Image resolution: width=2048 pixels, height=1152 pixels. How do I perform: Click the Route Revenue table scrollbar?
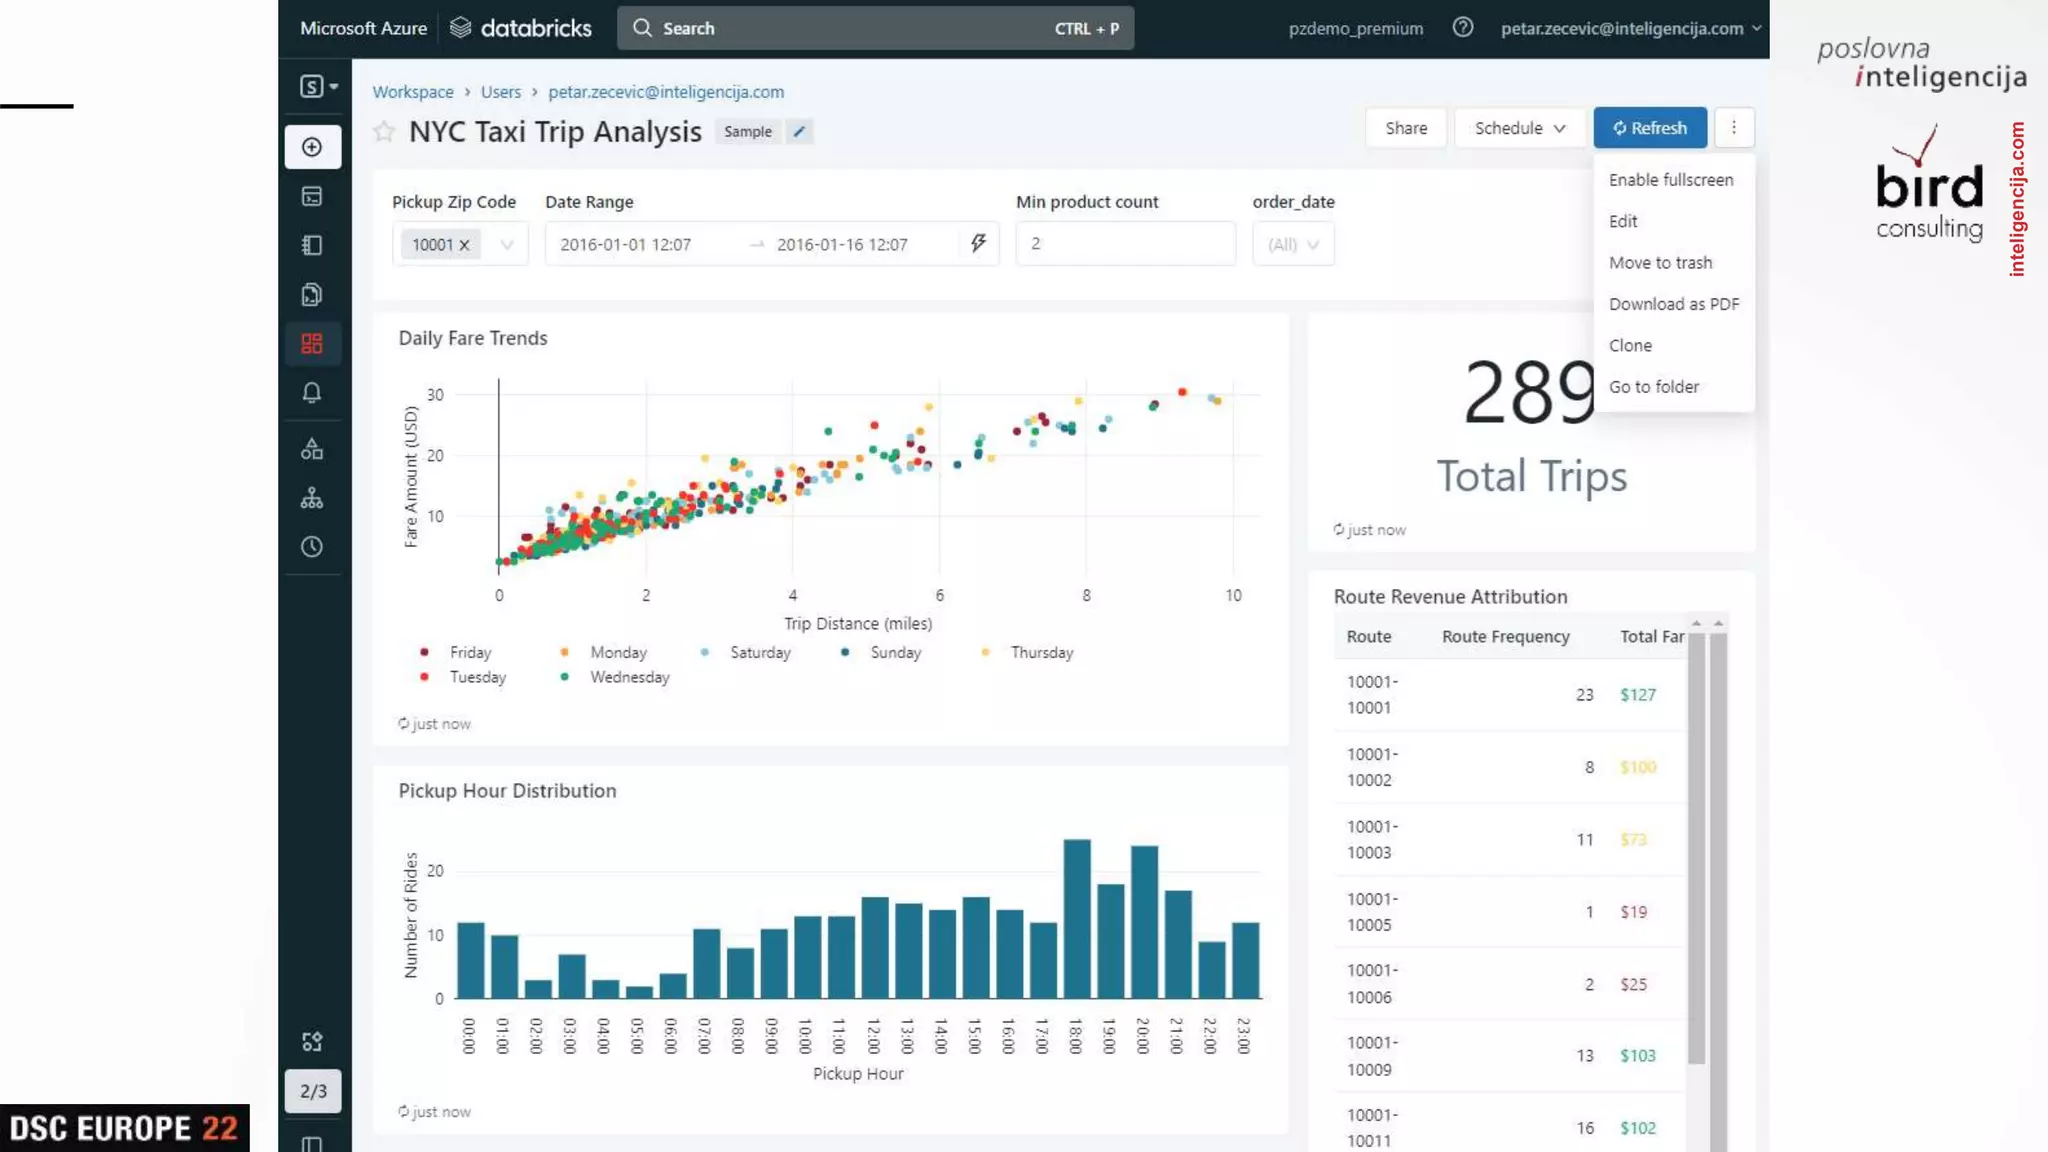1696,850
